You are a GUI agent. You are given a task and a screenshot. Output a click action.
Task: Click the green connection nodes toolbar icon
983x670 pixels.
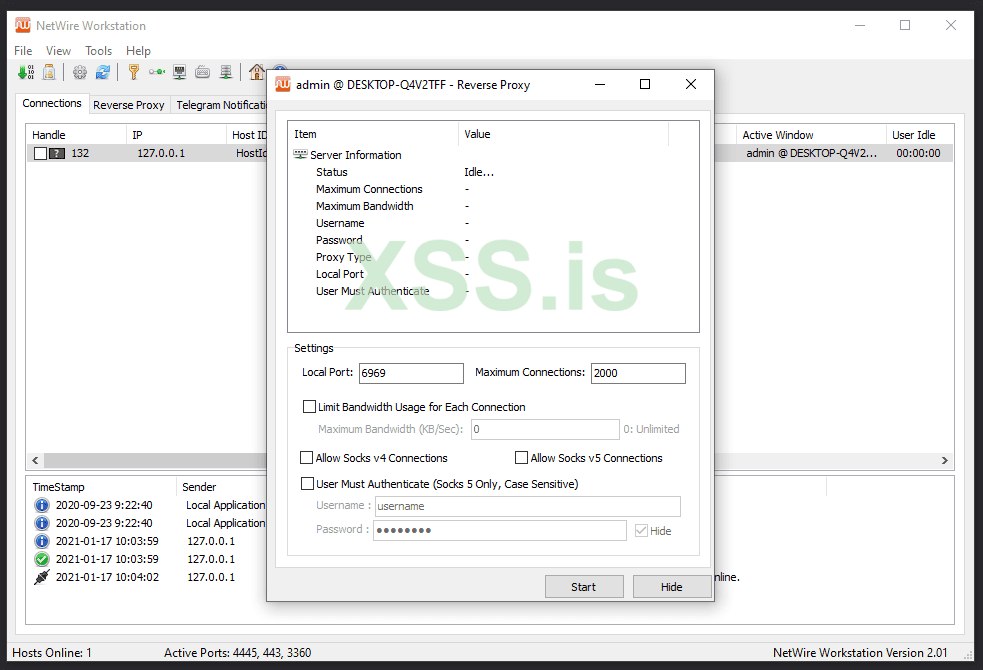pos(157,73)
